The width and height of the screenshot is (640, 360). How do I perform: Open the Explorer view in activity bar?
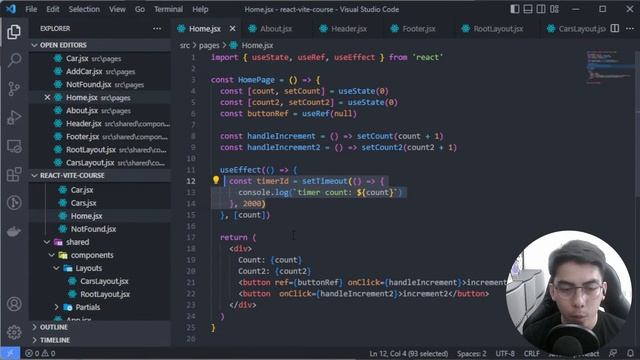pyautogui.click(x=14, y=31)
